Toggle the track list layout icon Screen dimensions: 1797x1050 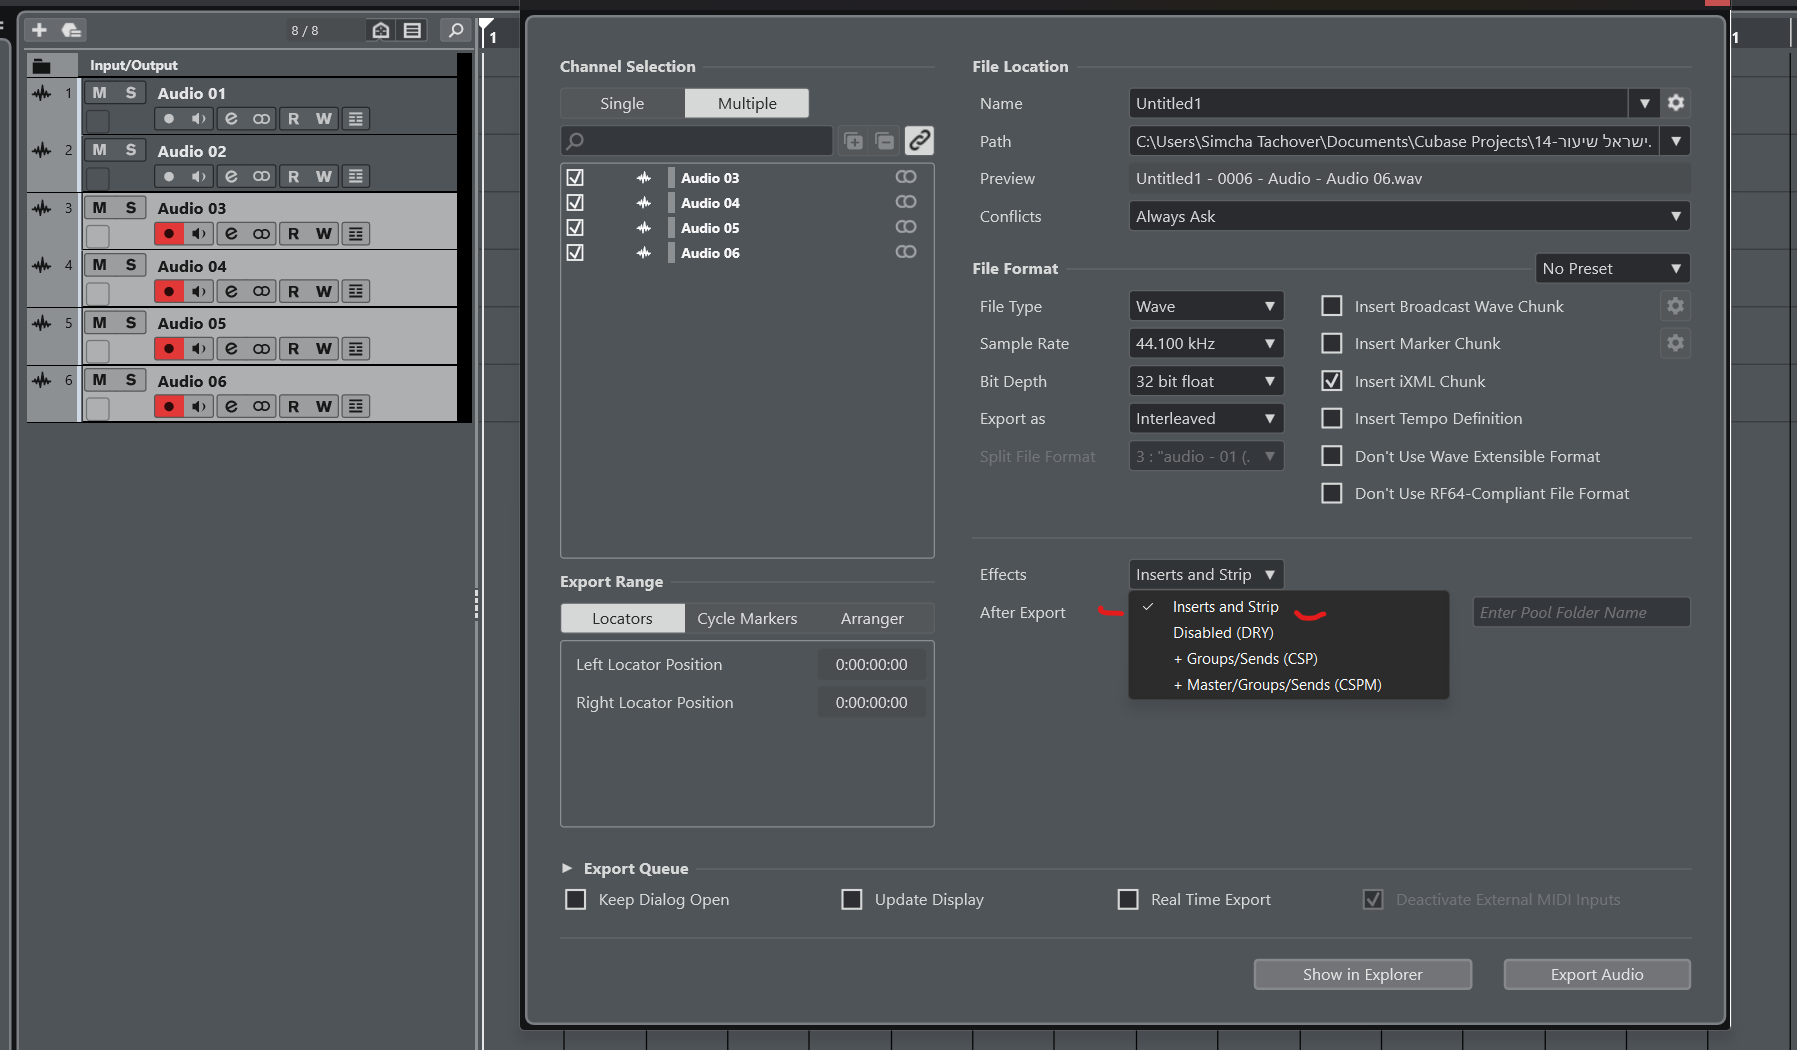pyautogui.click(x=412, y=30)
